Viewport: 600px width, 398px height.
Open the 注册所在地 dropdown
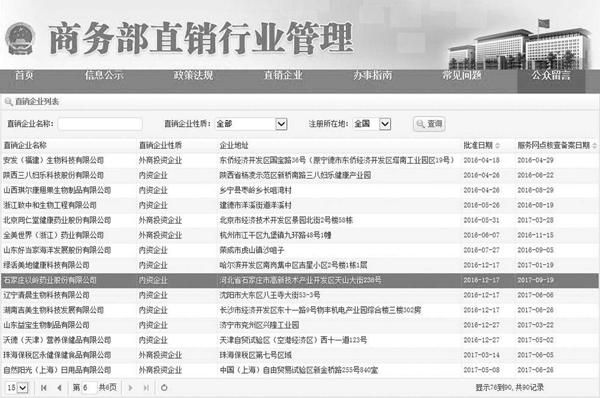(385, 124)
